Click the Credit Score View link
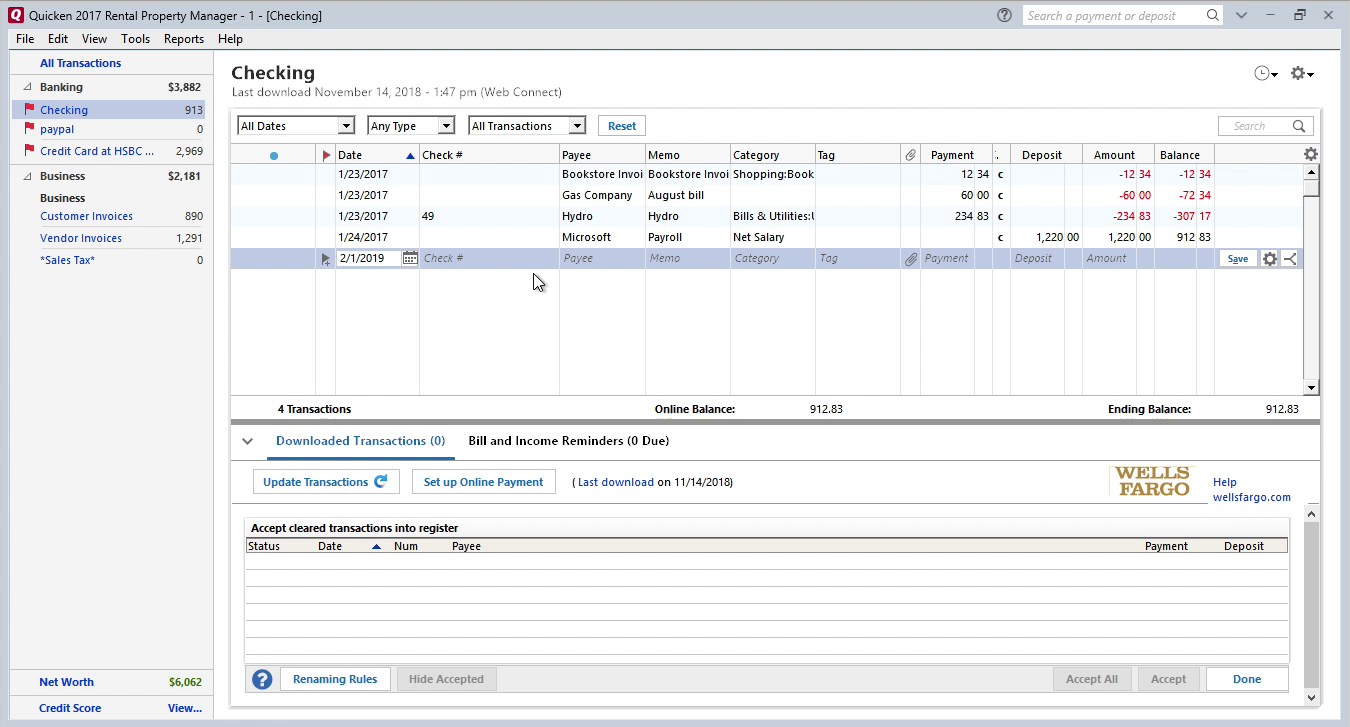The width and height of the screenshot is (1350, 727). pyautogui.click(x=185, y=708)
